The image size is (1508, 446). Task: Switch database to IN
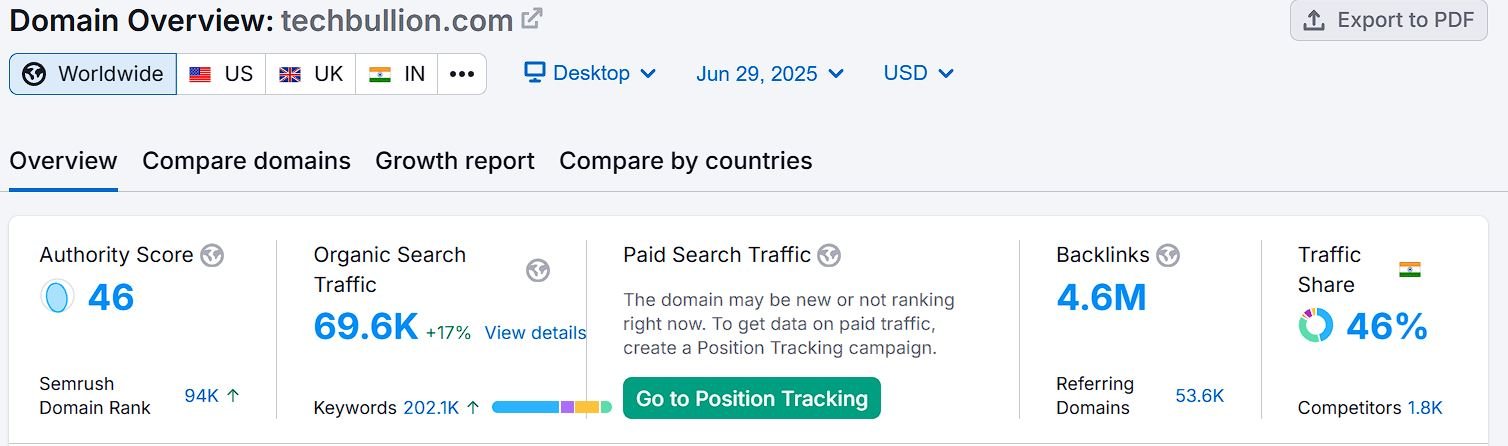tap(397, 74)
